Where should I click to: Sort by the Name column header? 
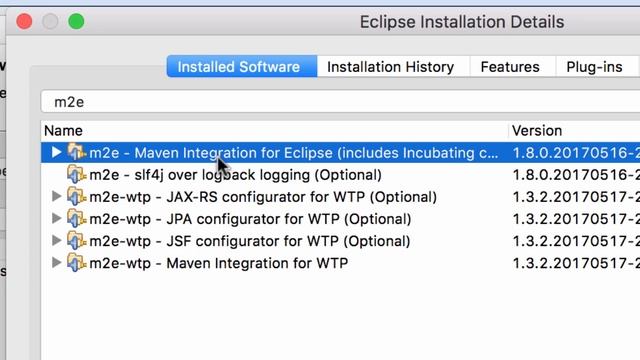click(275, 131)
